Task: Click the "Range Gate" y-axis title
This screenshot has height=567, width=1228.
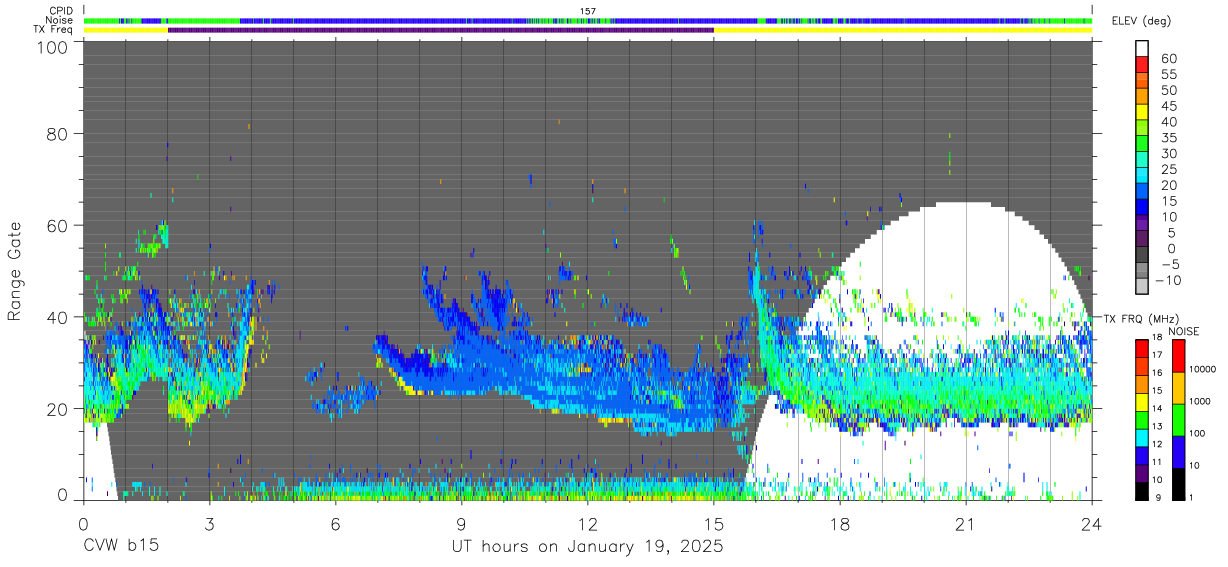Action: pyautogui.click(x=15, y=272)
